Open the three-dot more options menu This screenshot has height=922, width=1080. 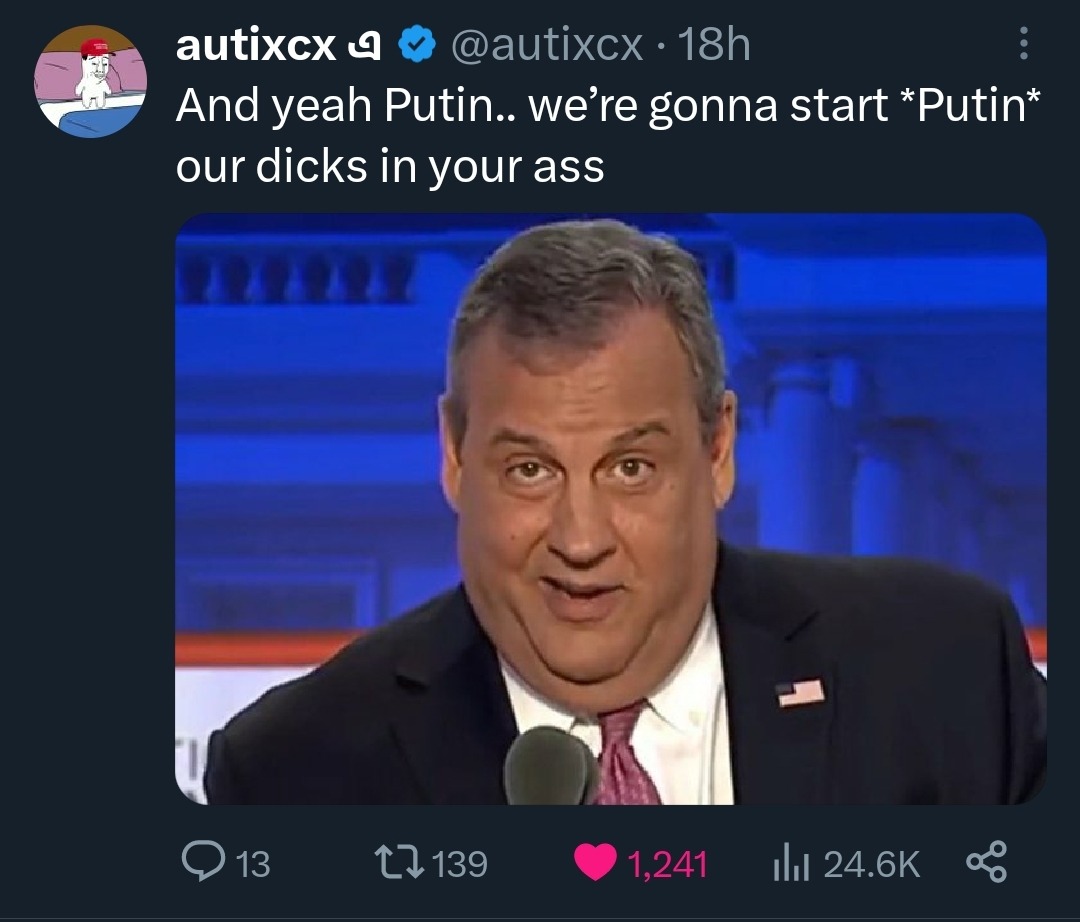(1024, 43)
